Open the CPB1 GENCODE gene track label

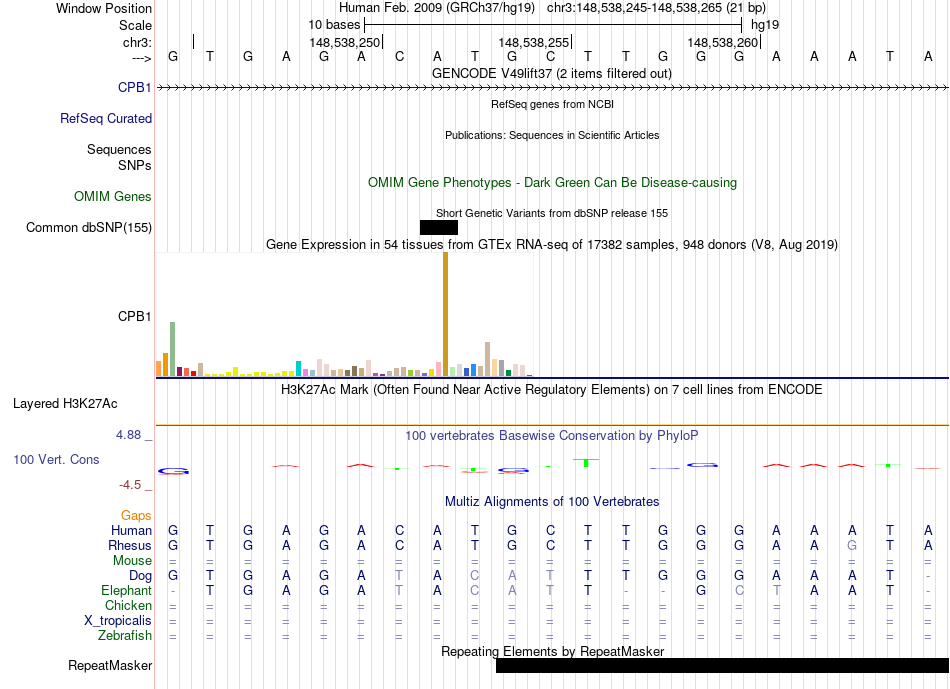[x=135, y=87]
